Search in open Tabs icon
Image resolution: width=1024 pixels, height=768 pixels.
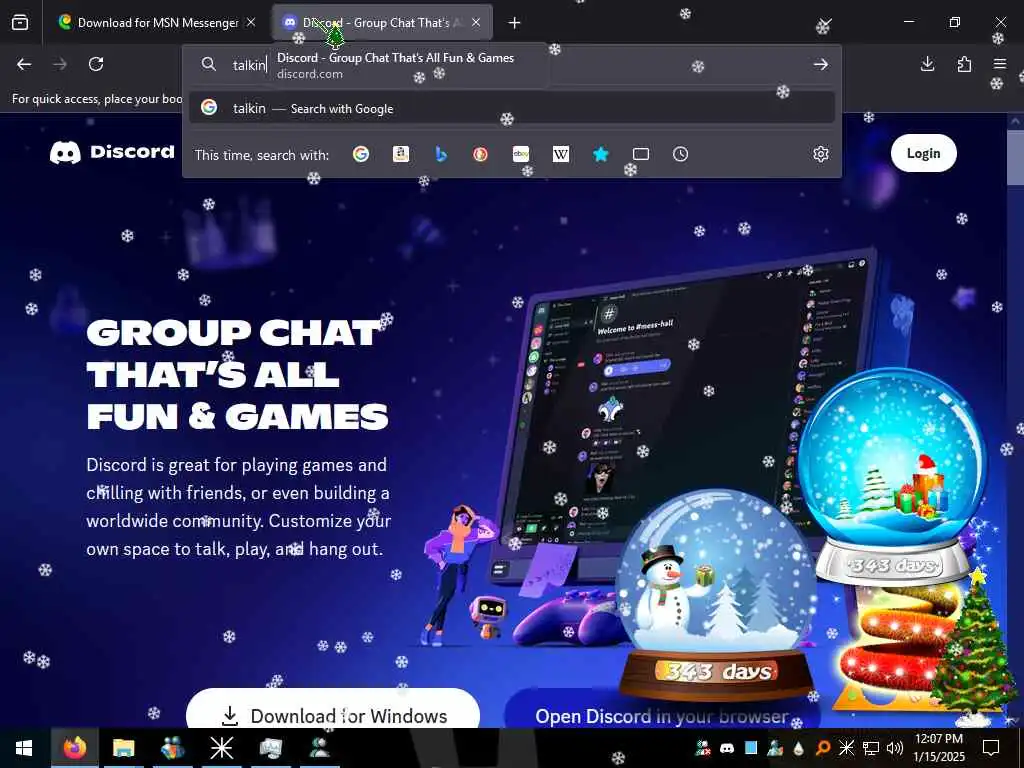[641, 154]
